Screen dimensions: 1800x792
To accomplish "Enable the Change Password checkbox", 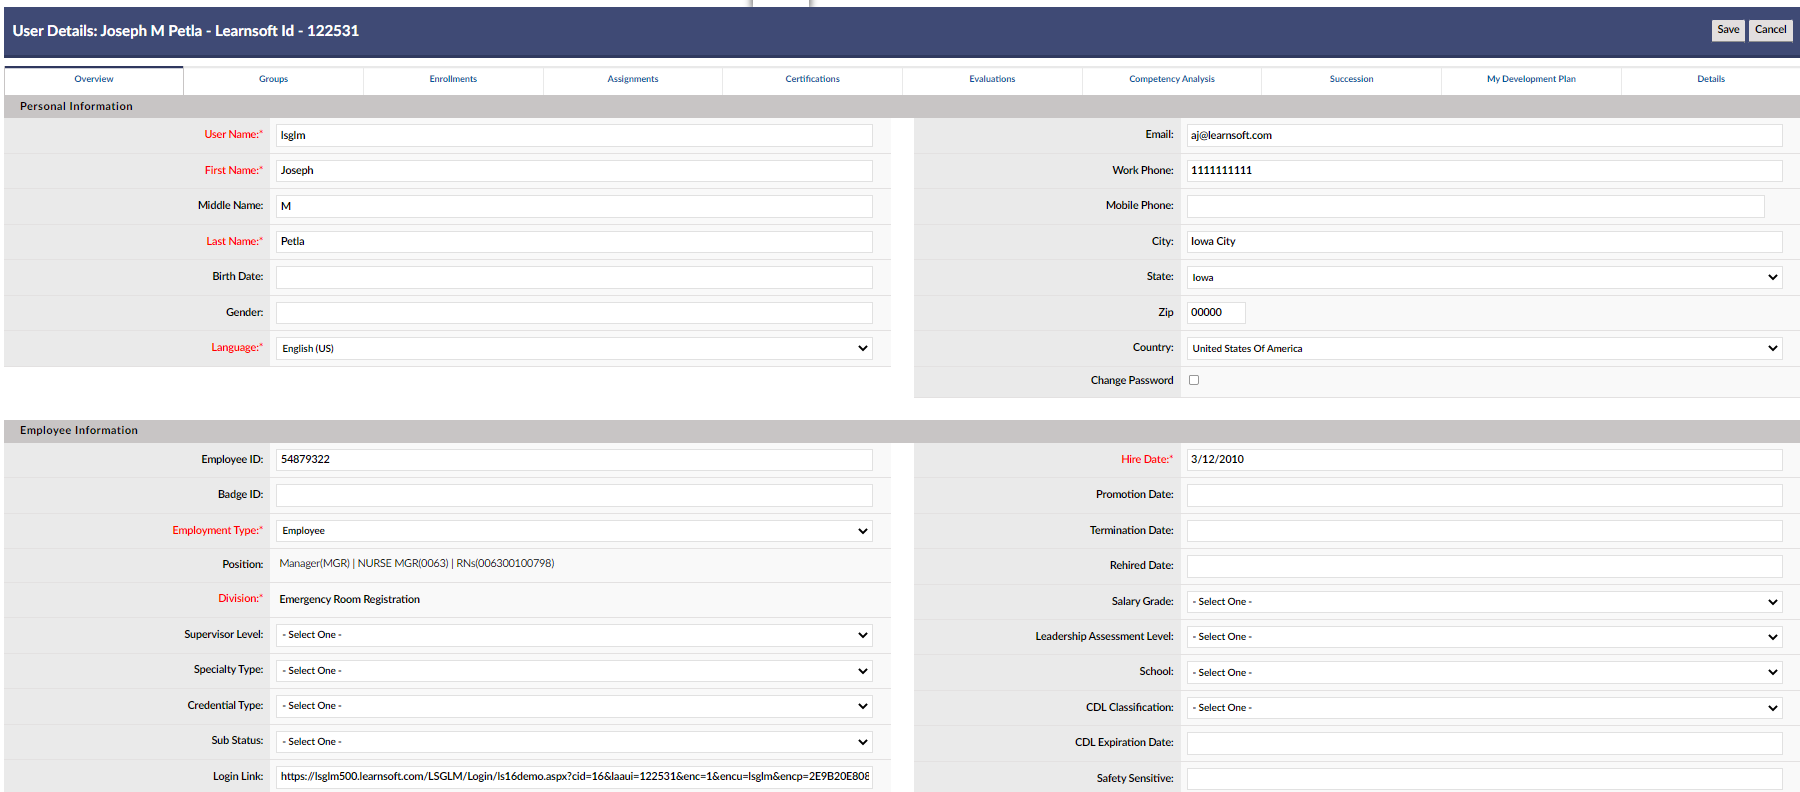I will pos(1194,380).
